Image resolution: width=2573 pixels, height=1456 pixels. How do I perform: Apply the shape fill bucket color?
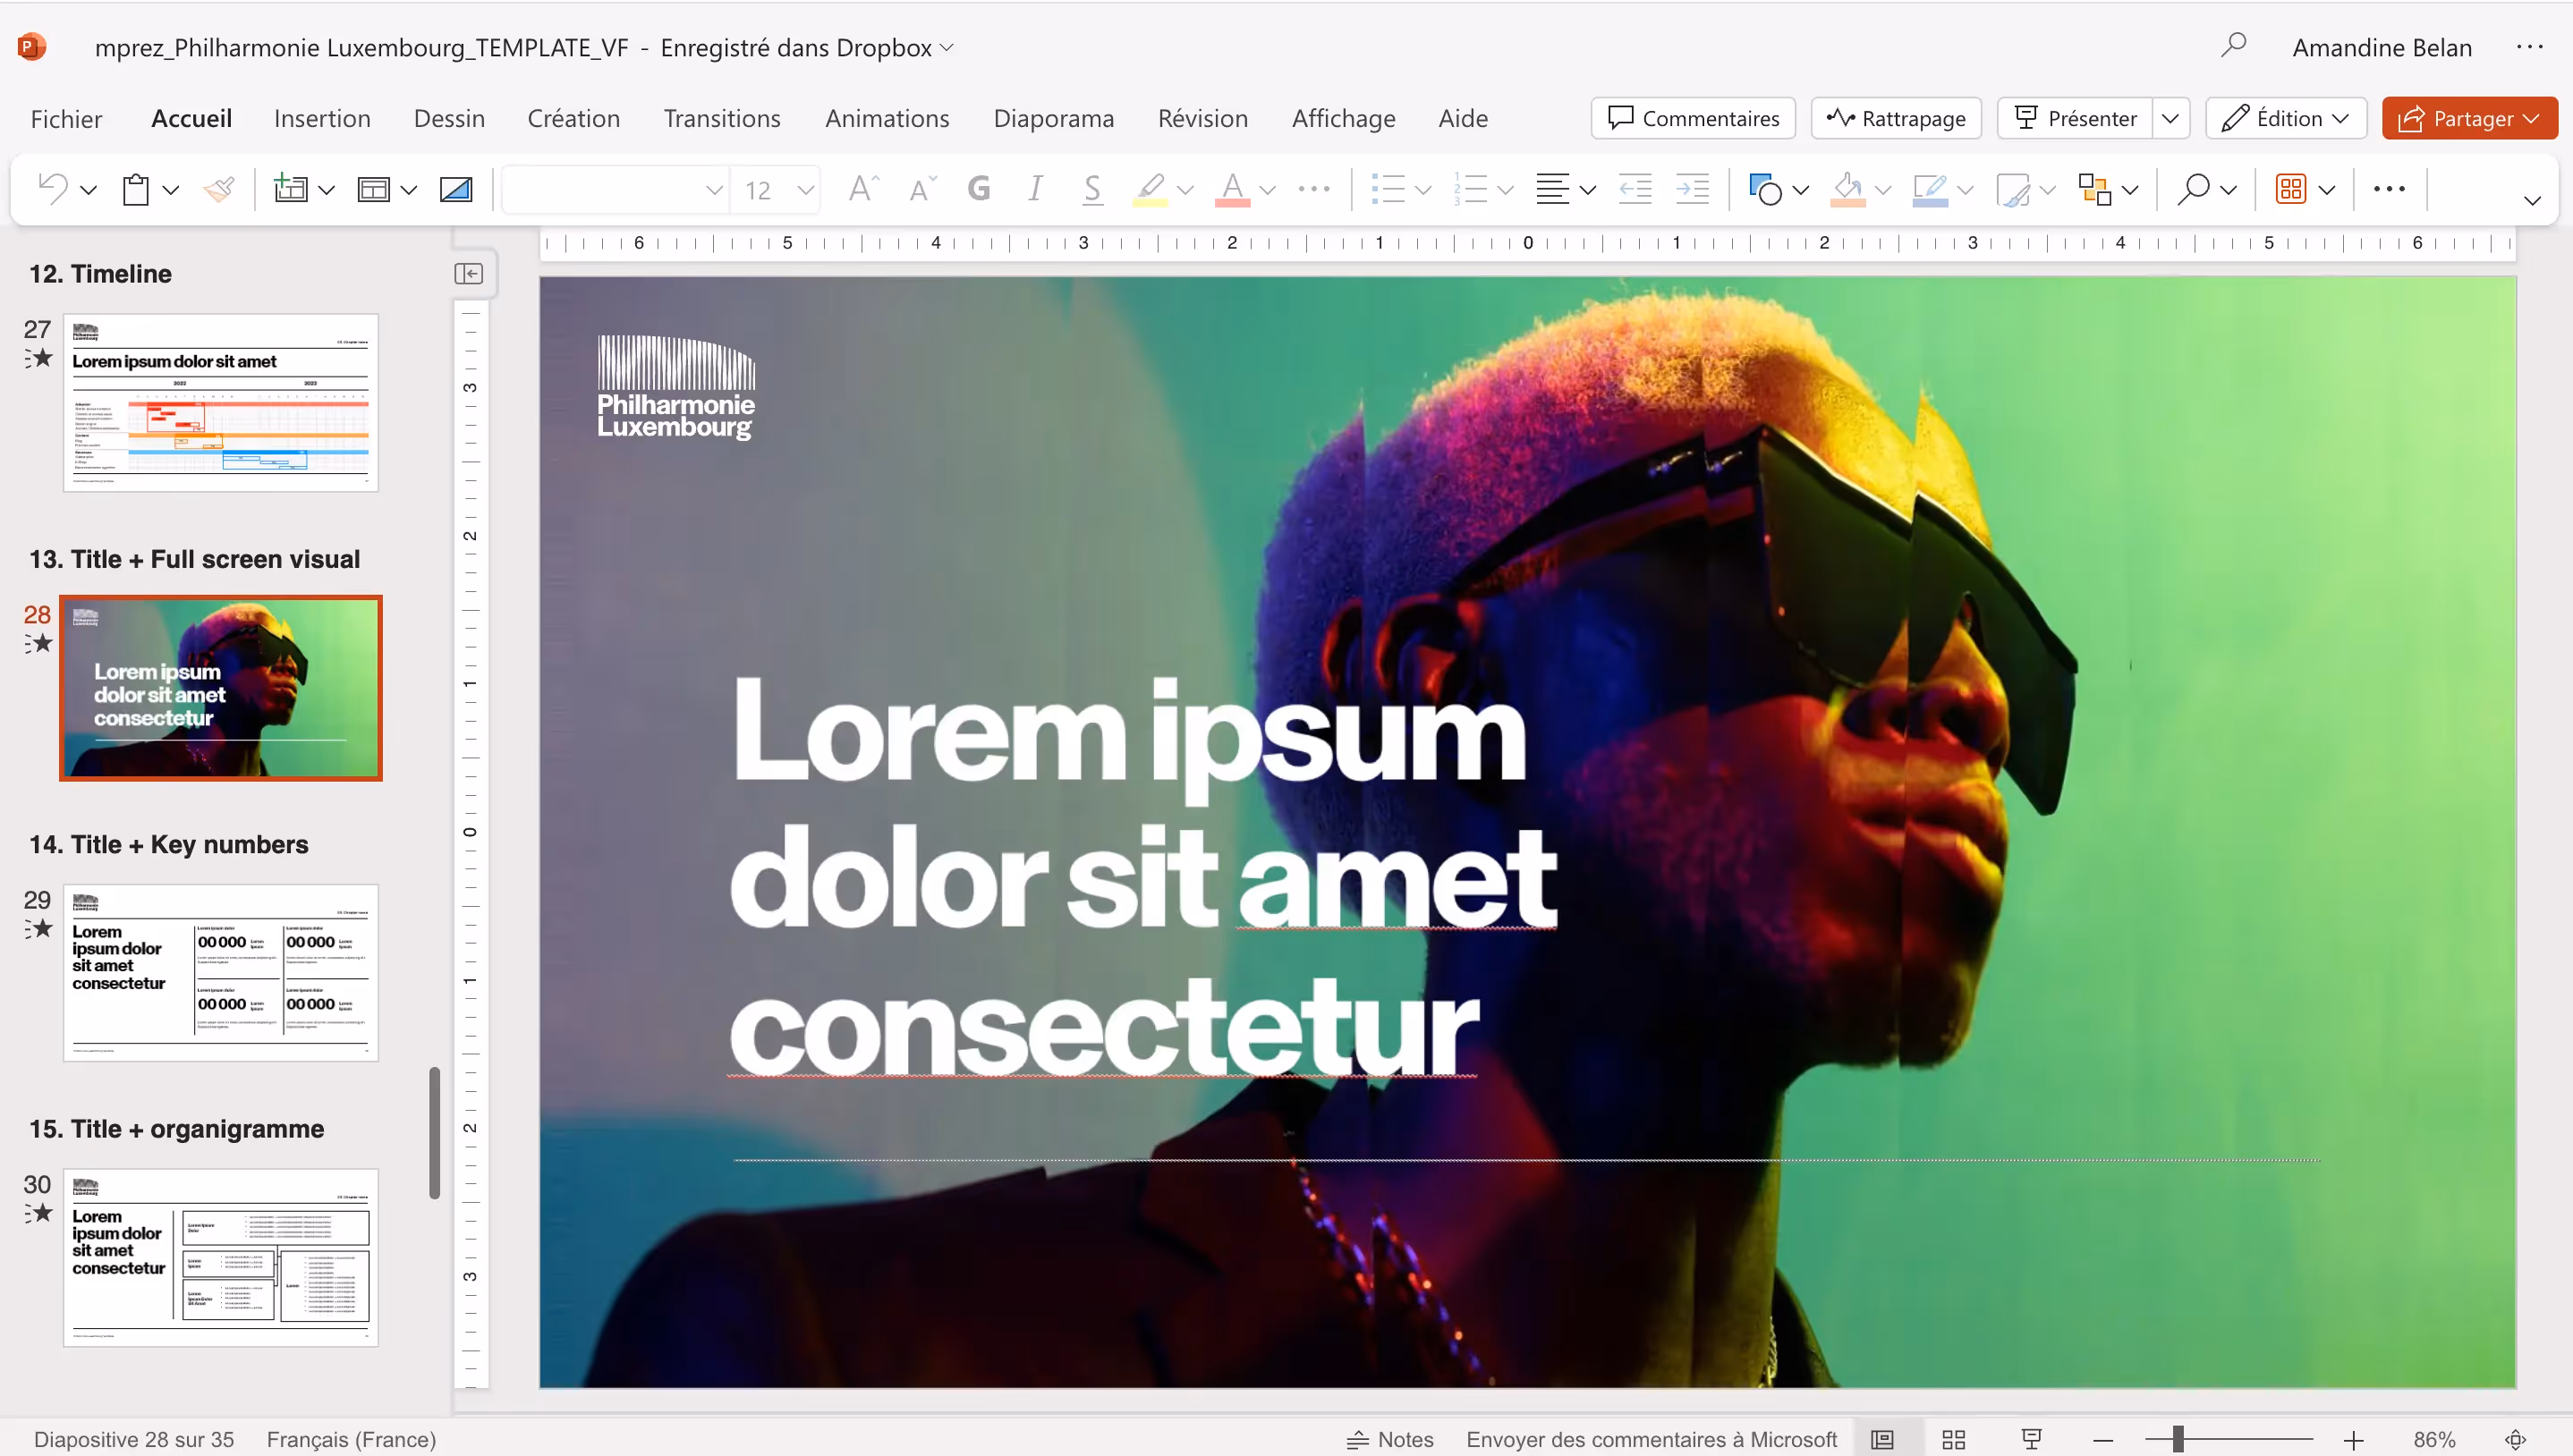(1847, 189)
